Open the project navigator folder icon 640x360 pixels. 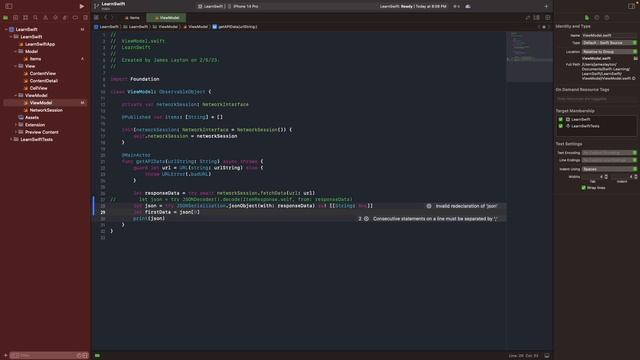5,18
